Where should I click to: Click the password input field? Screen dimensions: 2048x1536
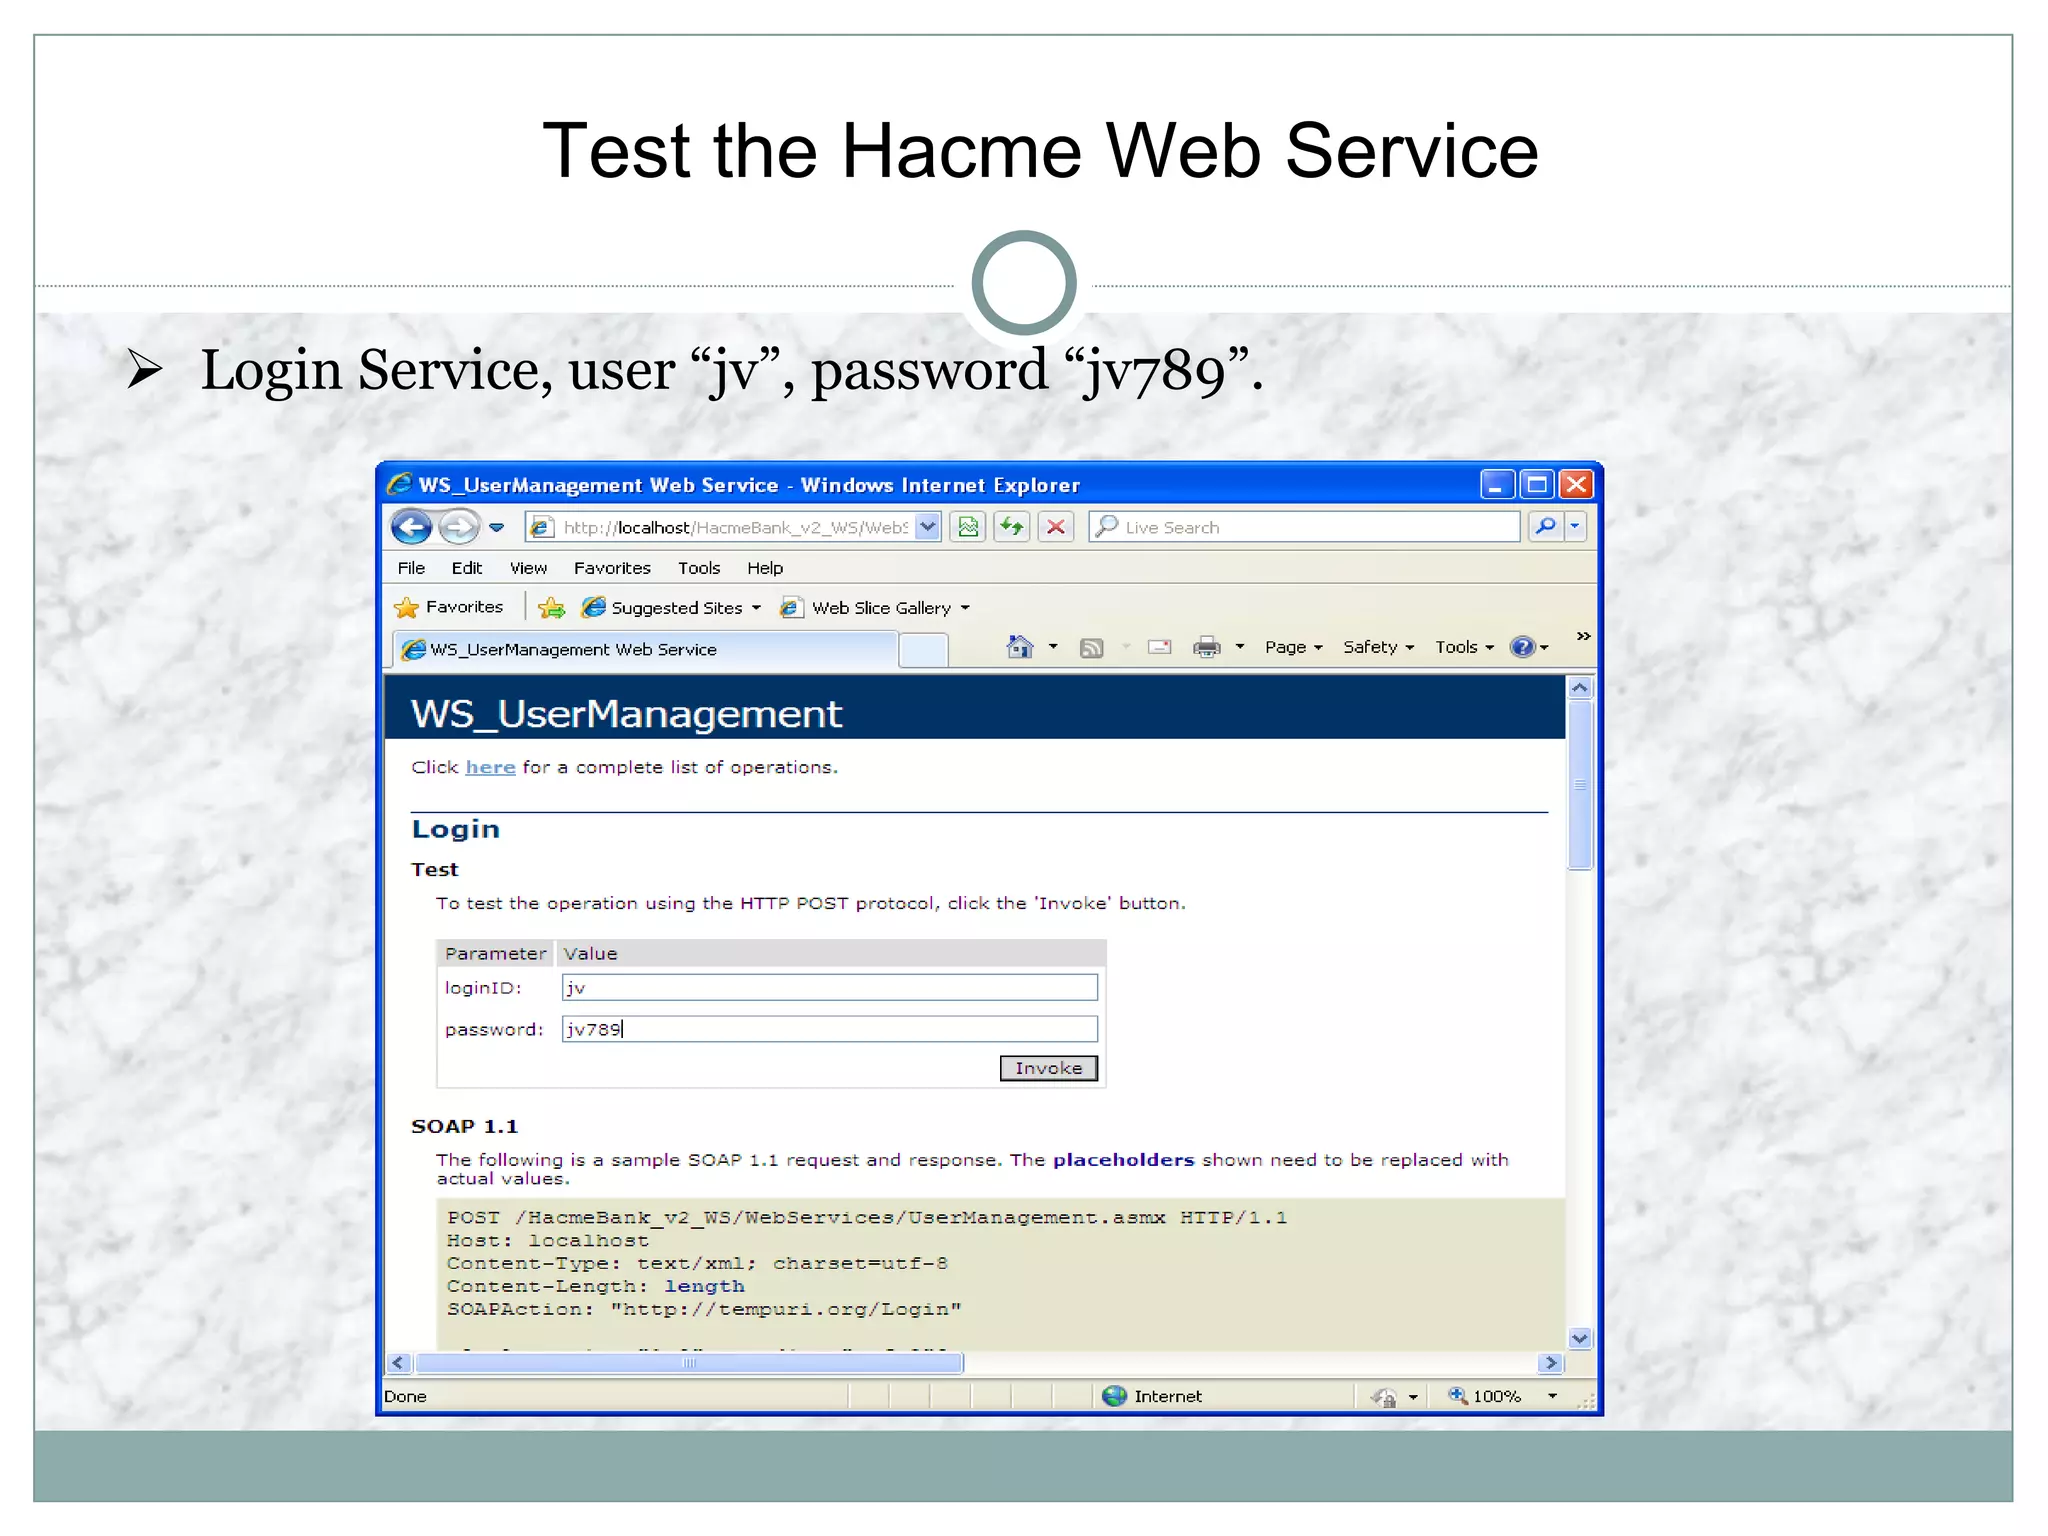click(829, 1029)
